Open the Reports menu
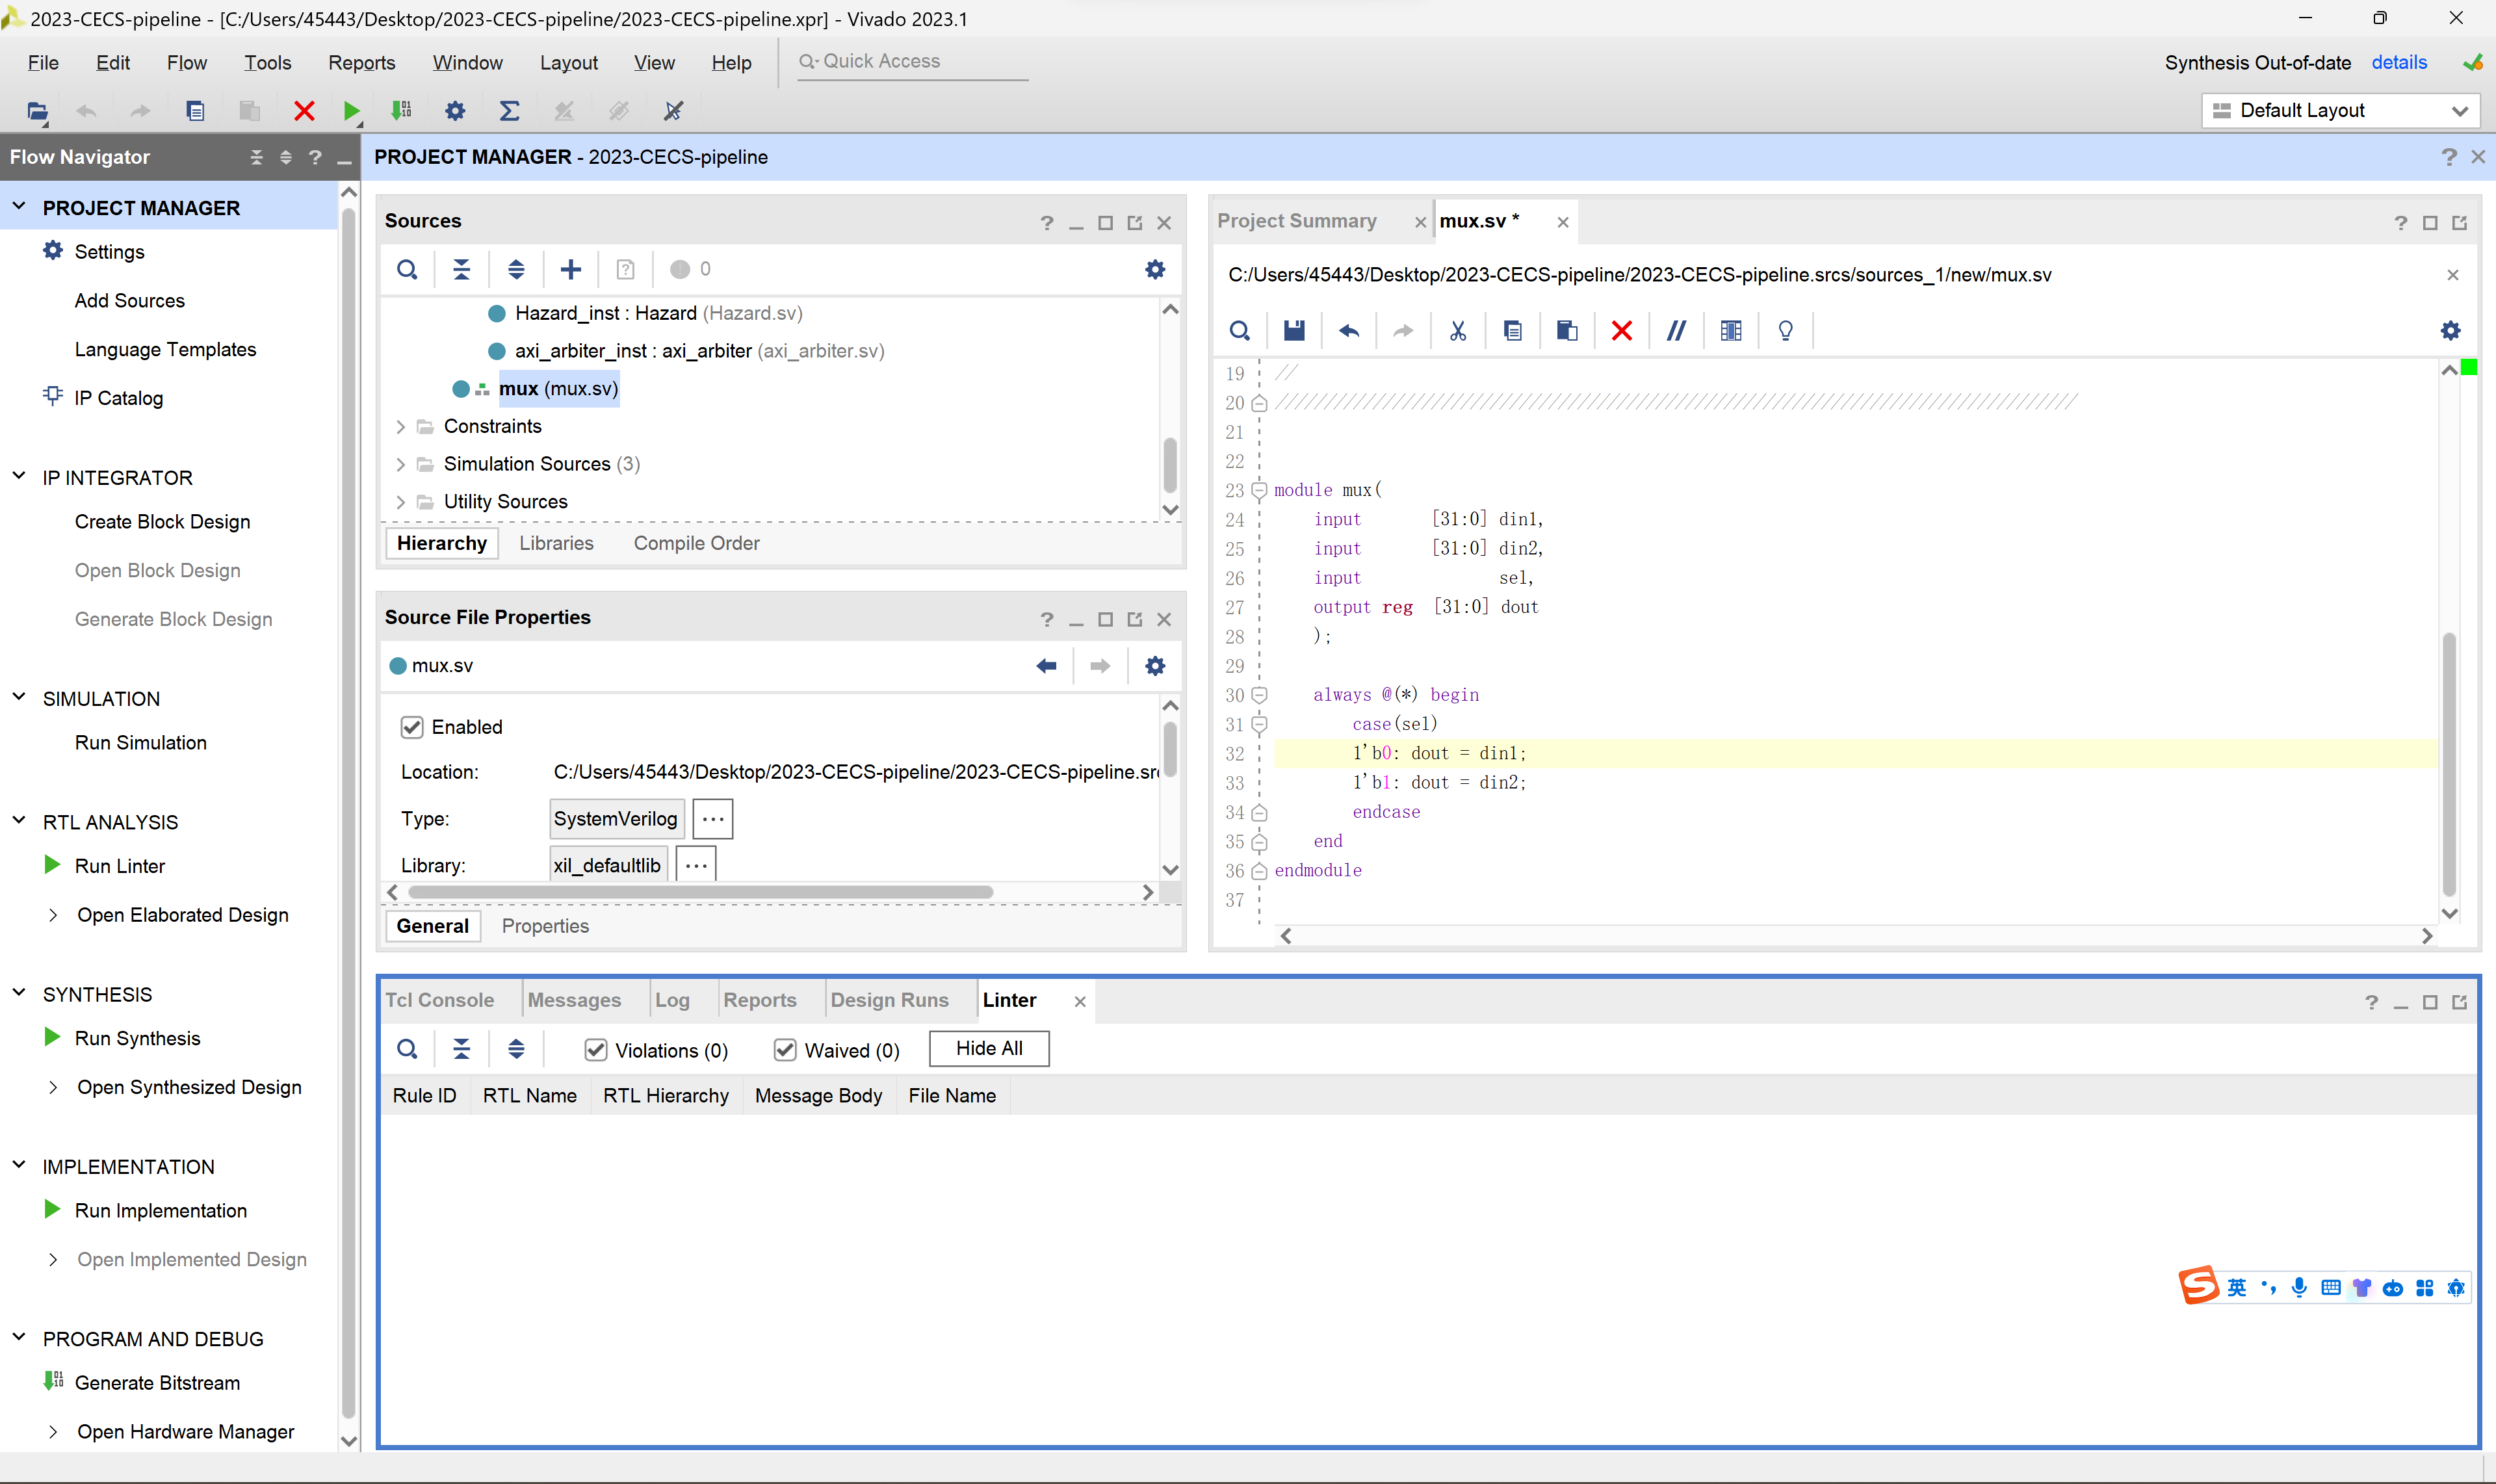This screenshot has height=1484, width=2496. click(x=361, y=63)
